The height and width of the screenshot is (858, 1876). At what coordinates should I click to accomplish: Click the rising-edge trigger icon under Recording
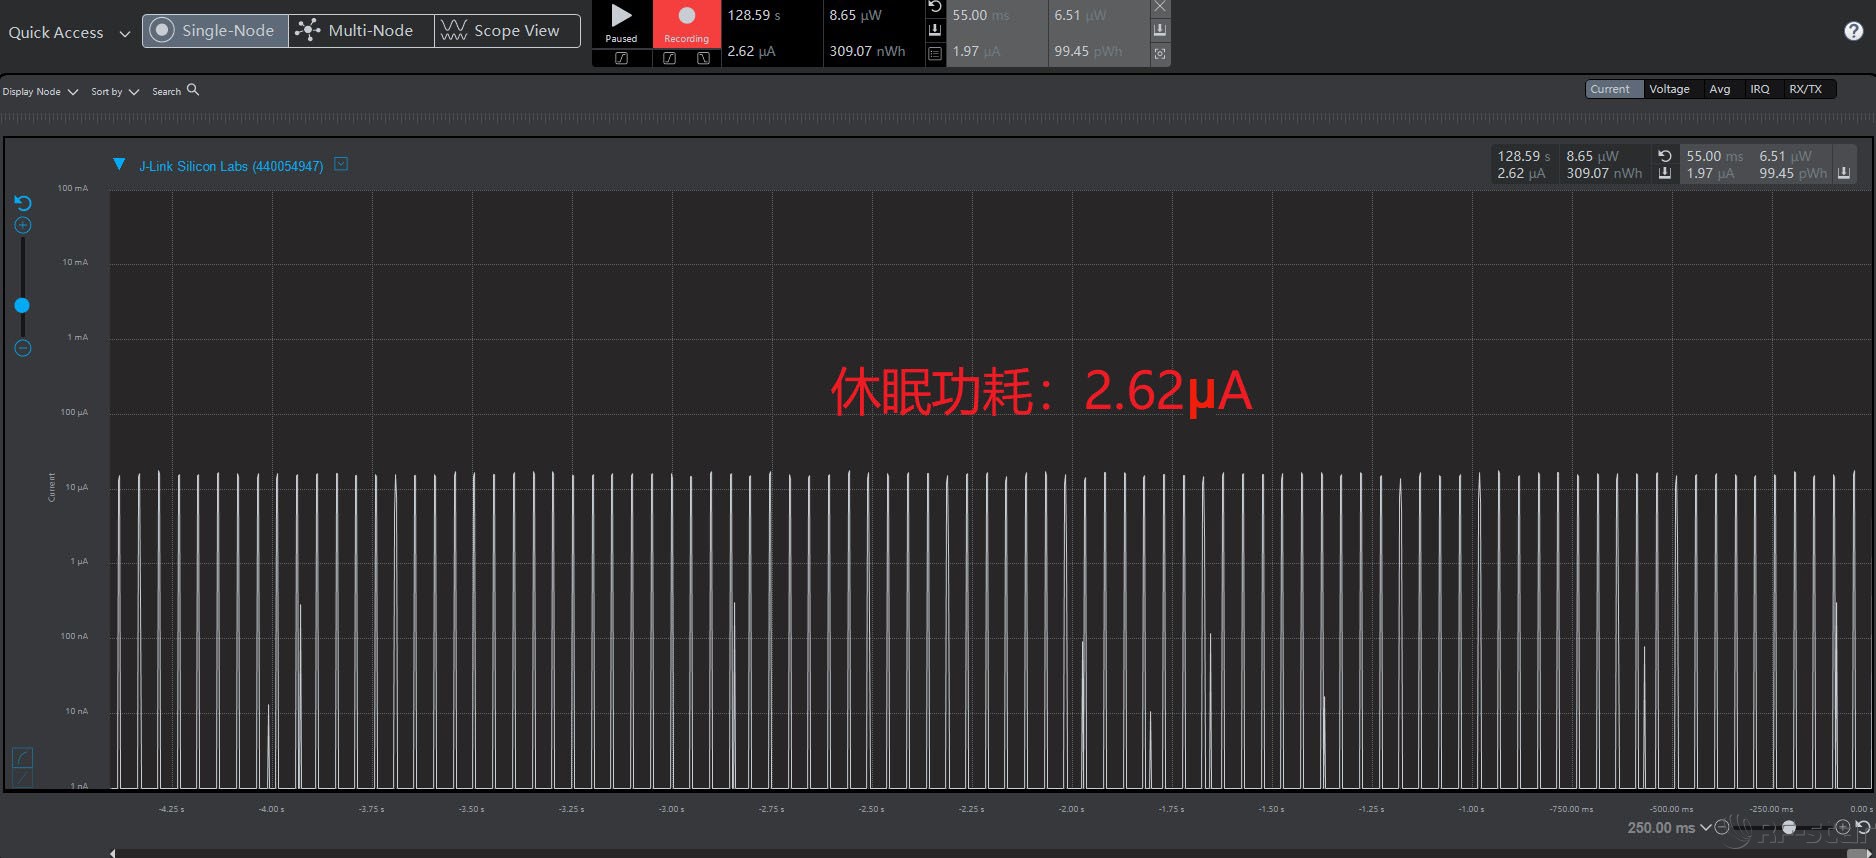[670, 58]
